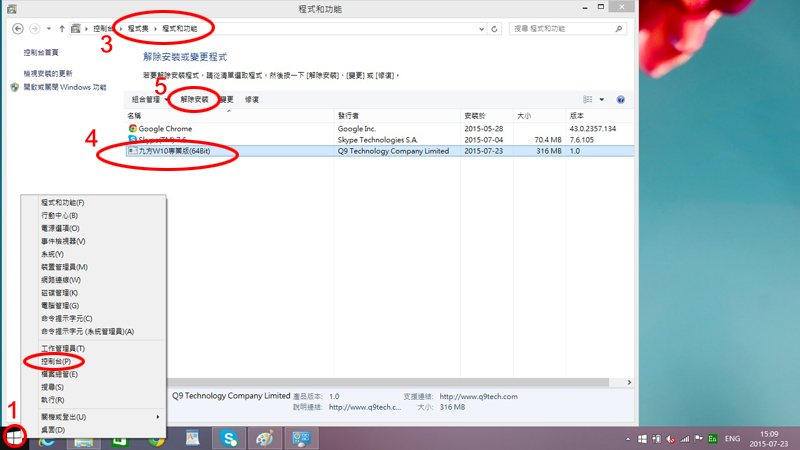Click the 解除安裝 uninstall button

point(194,99)
